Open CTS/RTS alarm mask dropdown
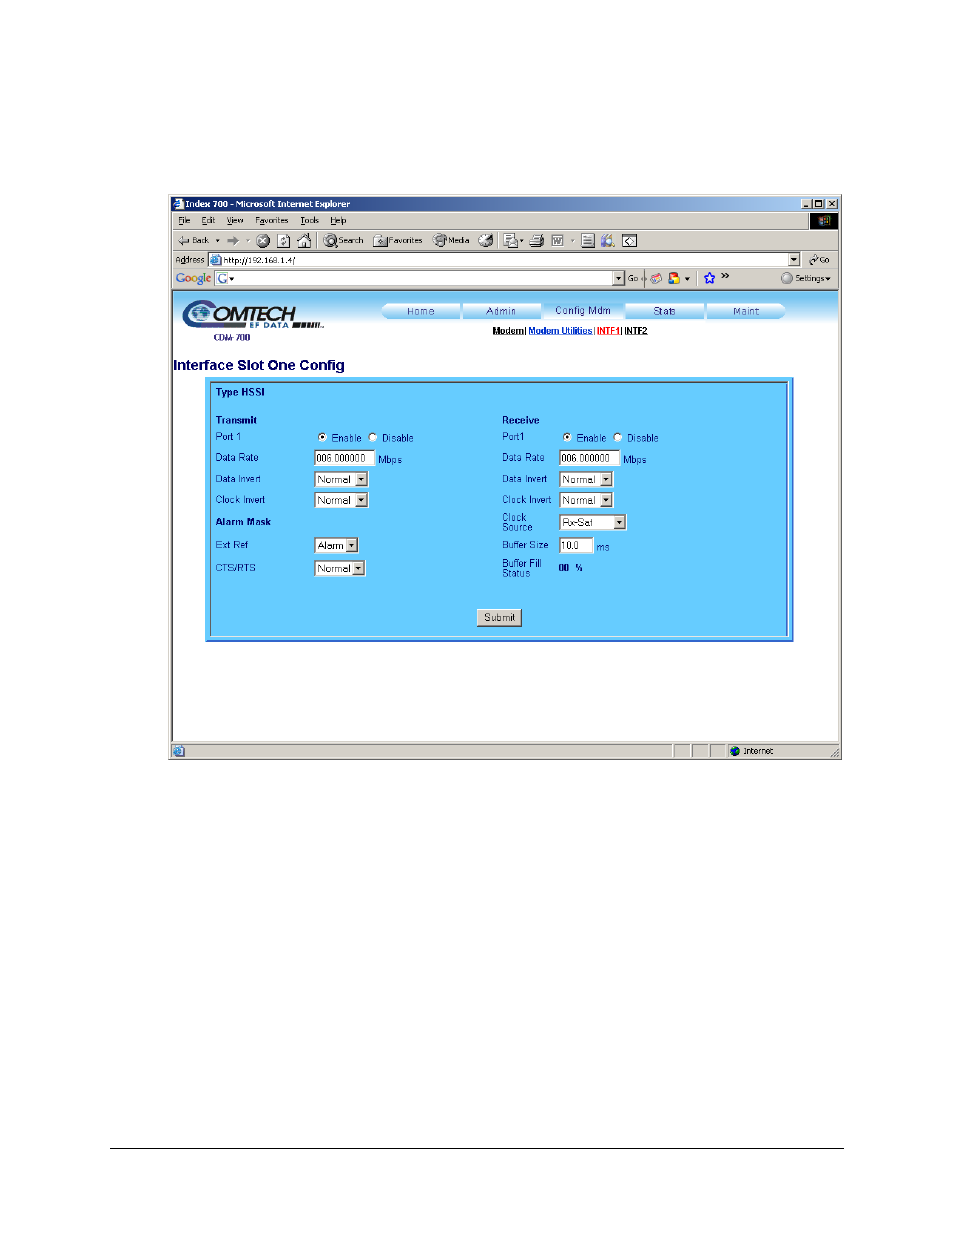 tap(340, 568)
